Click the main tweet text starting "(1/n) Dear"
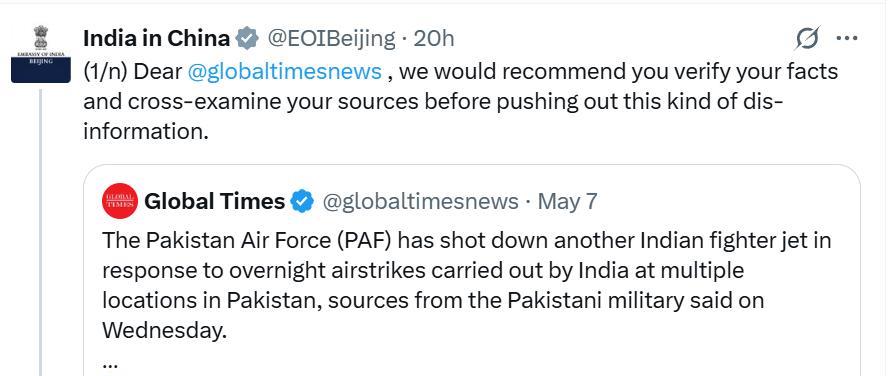 click(460, 102)
